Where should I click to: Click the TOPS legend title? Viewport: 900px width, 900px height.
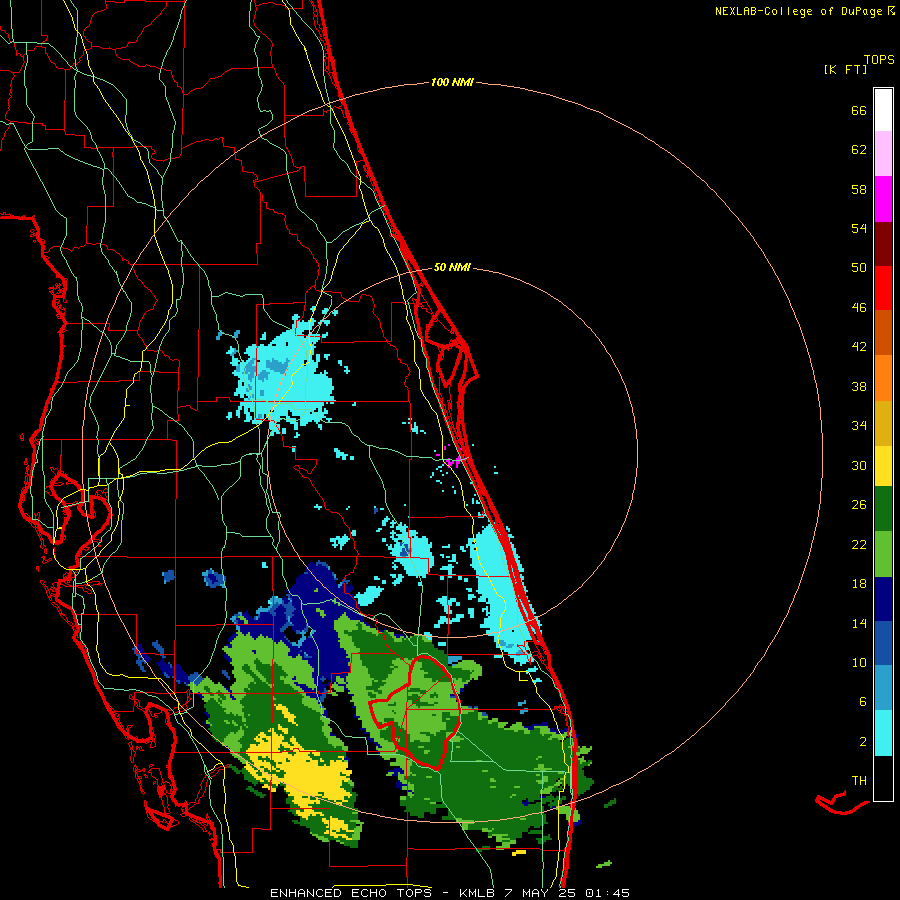coord(879,59)
